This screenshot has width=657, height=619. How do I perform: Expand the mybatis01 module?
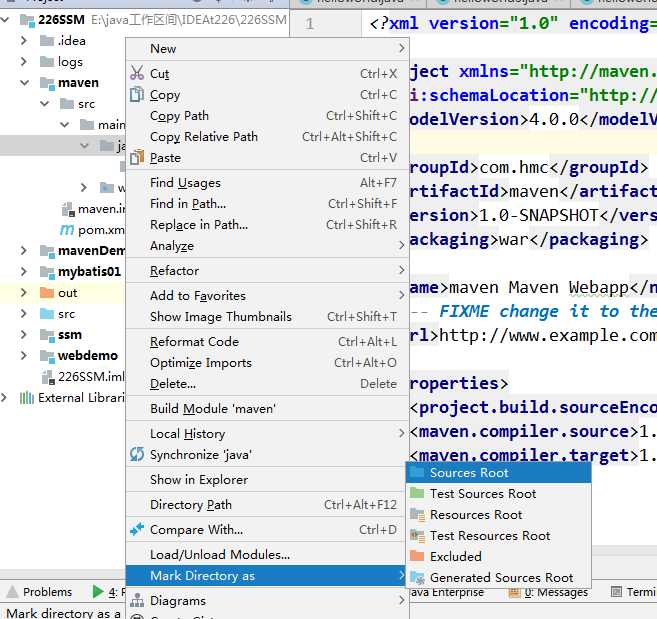tap(24, 272)
